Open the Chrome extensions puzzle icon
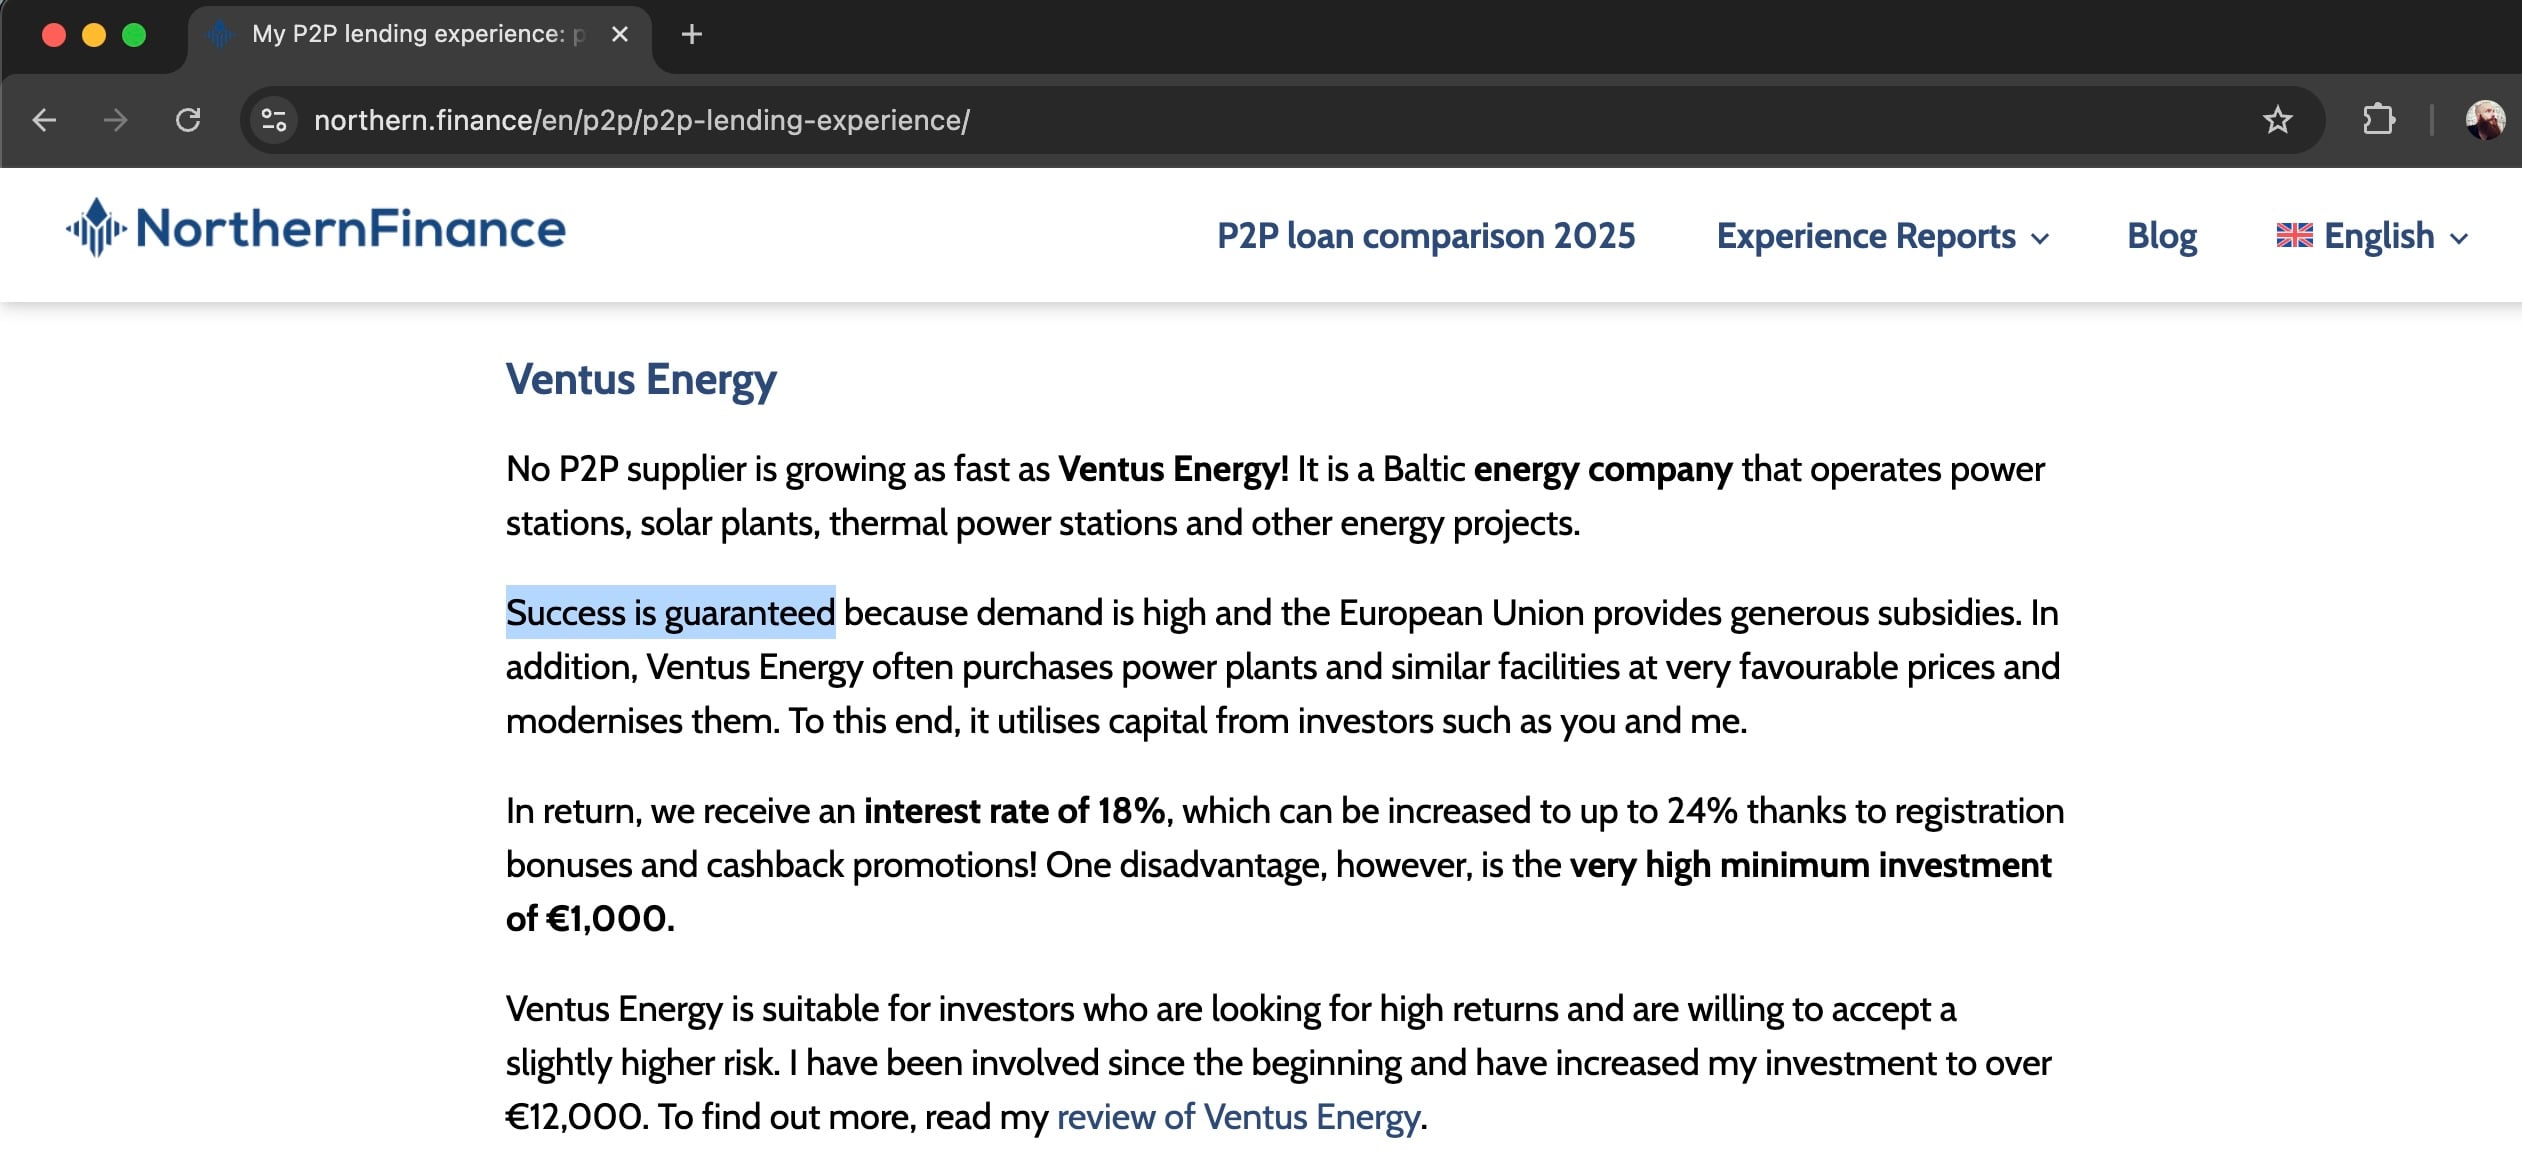 tap(2378, 120)
